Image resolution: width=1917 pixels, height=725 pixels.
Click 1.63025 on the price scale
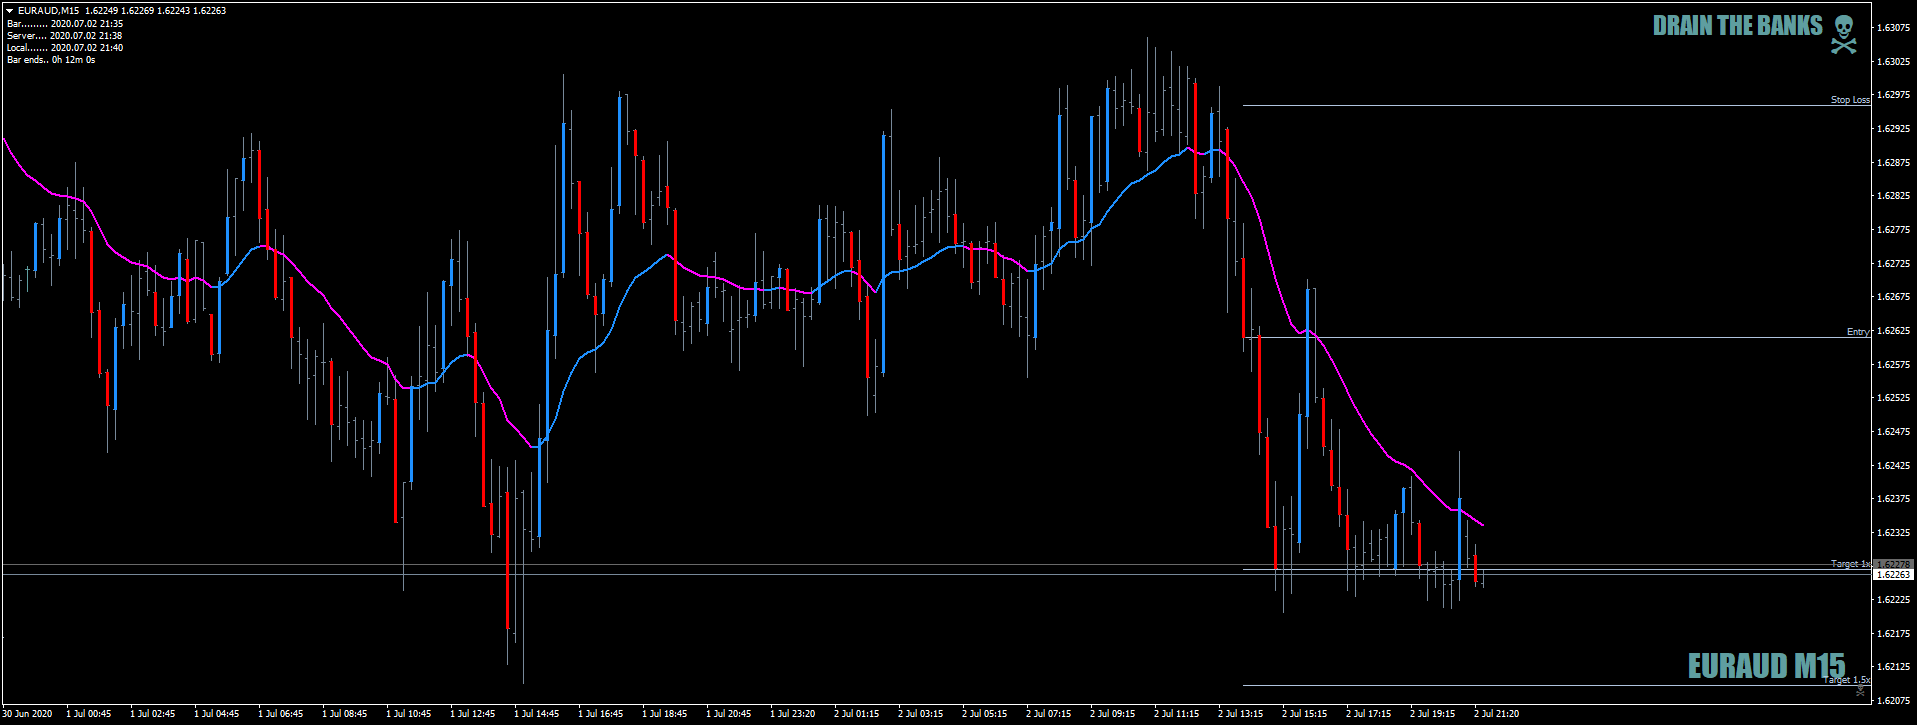point(1894,62)
